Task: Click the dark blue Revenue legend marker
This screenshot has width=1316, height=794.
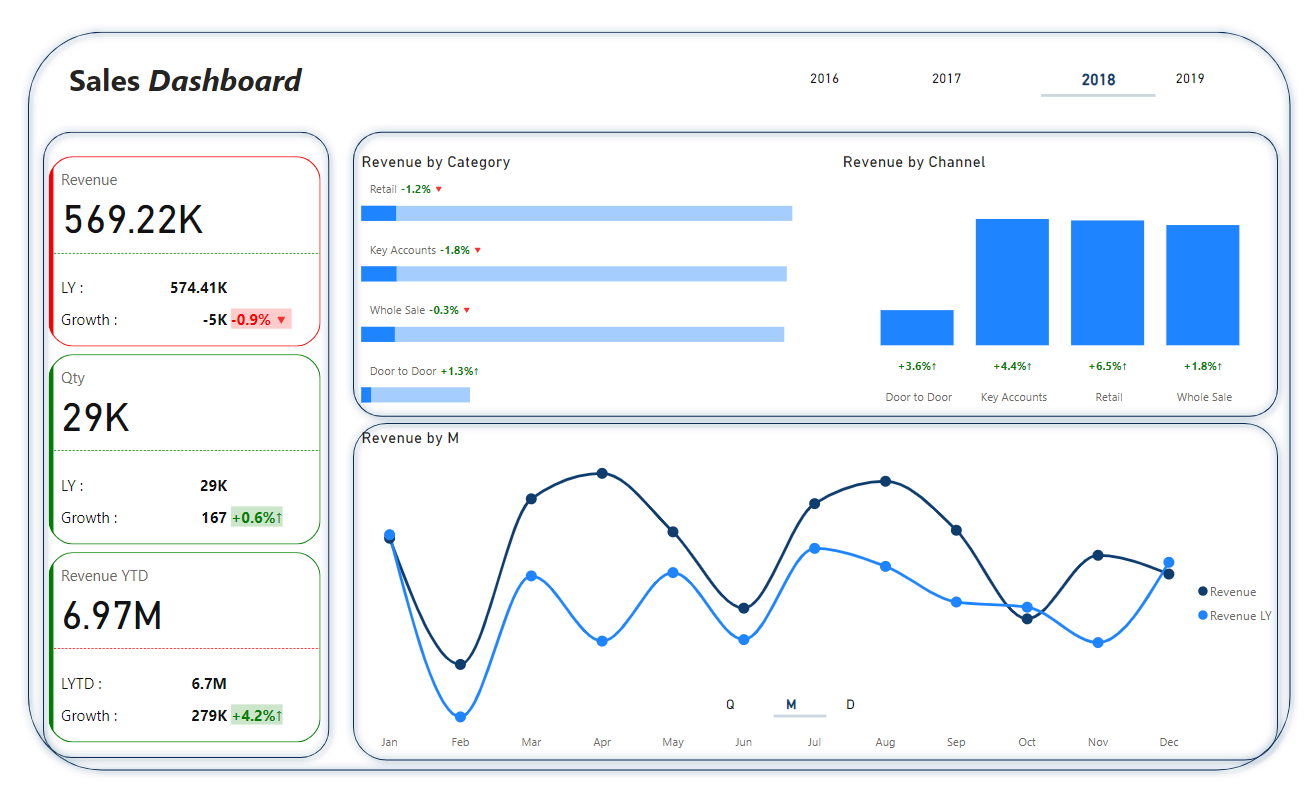Action: [x=1203, y=592]
